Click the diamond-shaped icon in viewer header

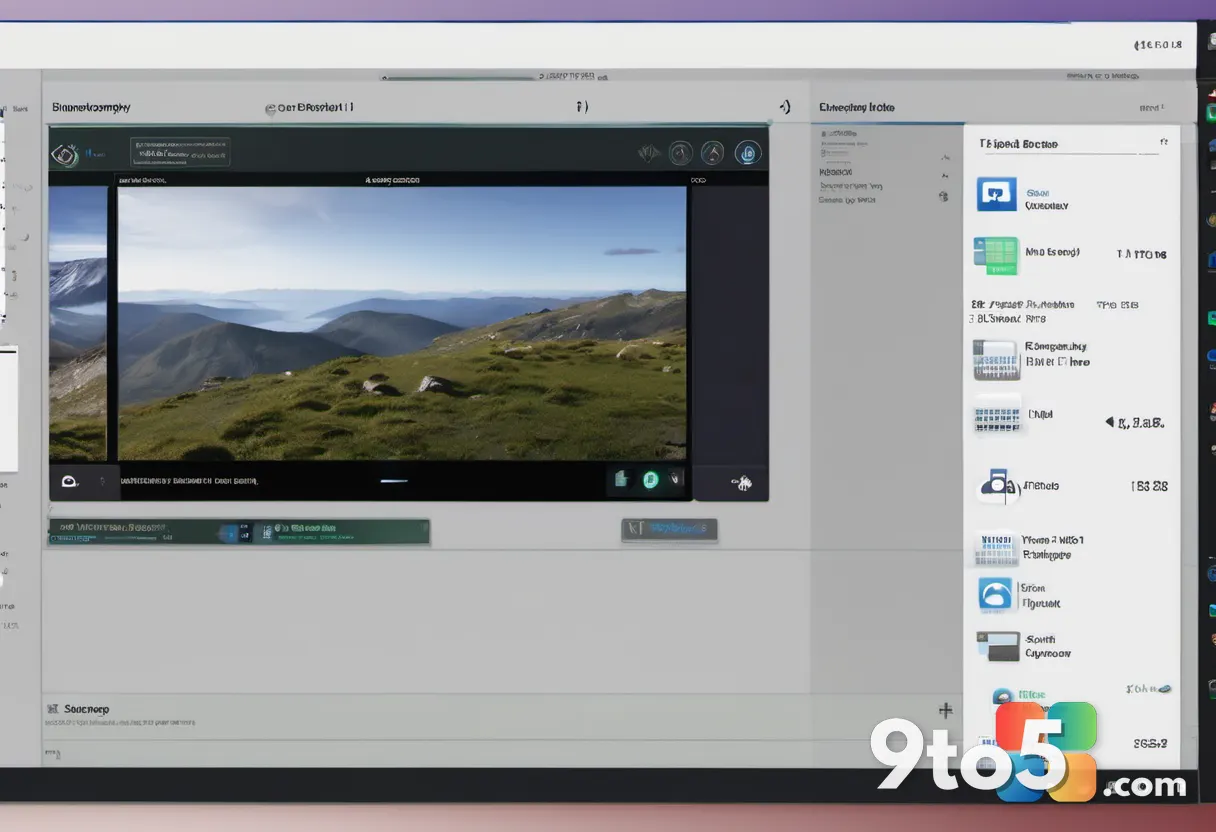pyautogui.click(x=649, y=153)
